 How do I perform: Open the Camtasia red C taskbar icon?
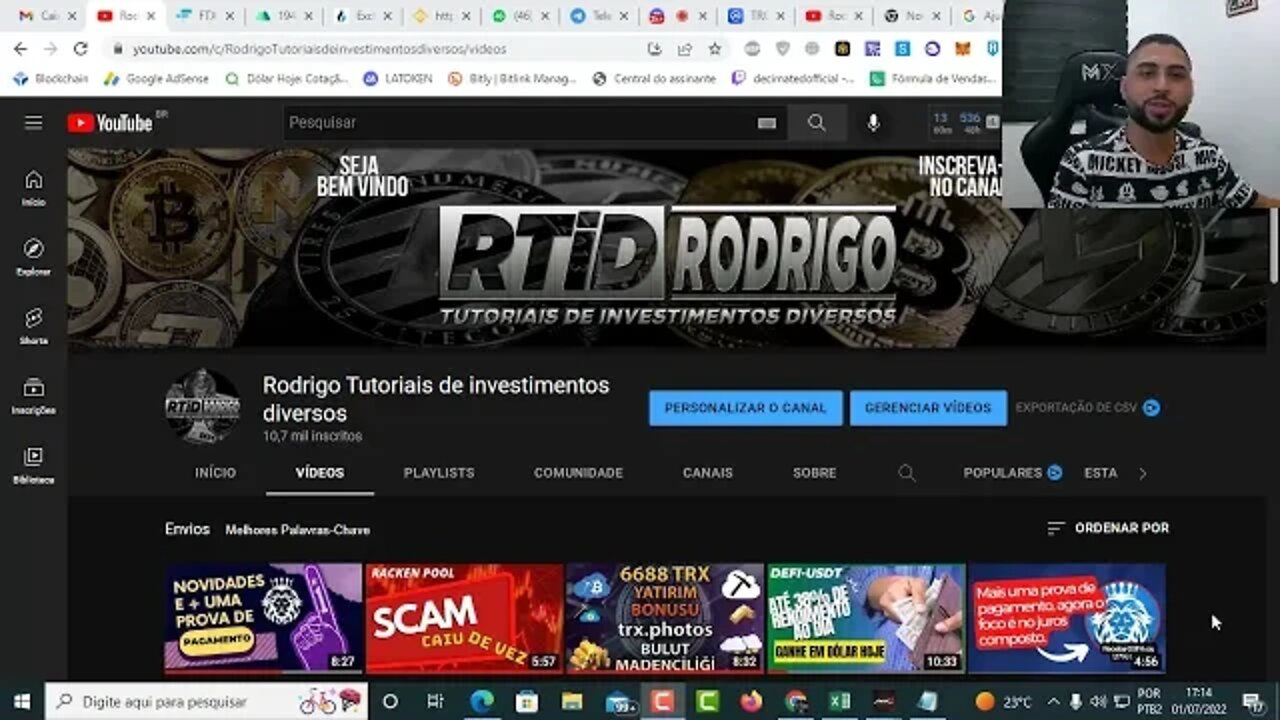click(x=661, y=701)
